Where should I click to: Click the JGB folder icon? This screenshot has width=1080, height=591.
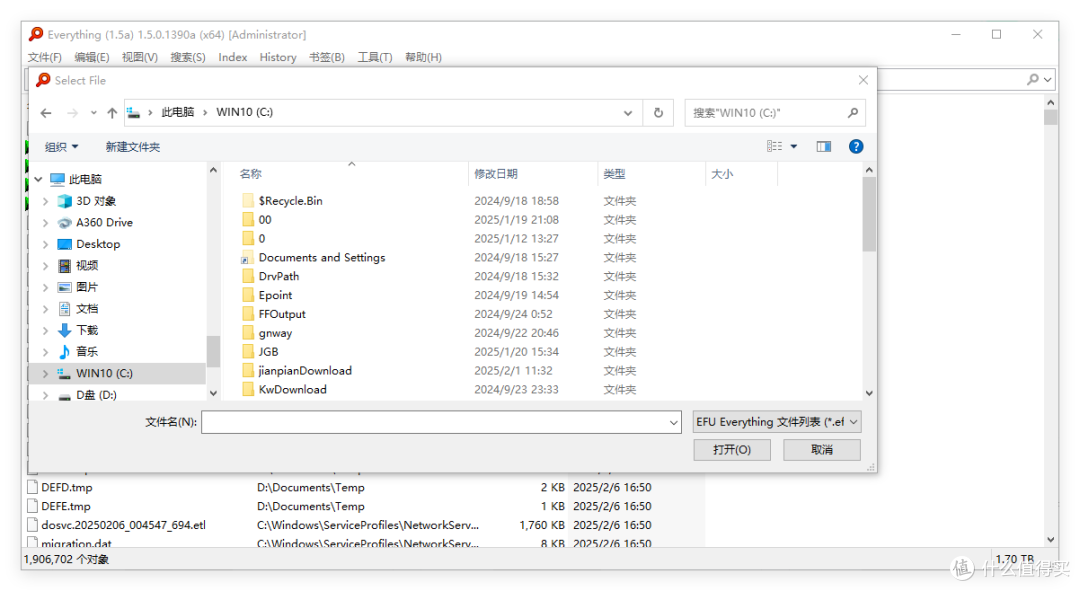click(x=248, y=351)
